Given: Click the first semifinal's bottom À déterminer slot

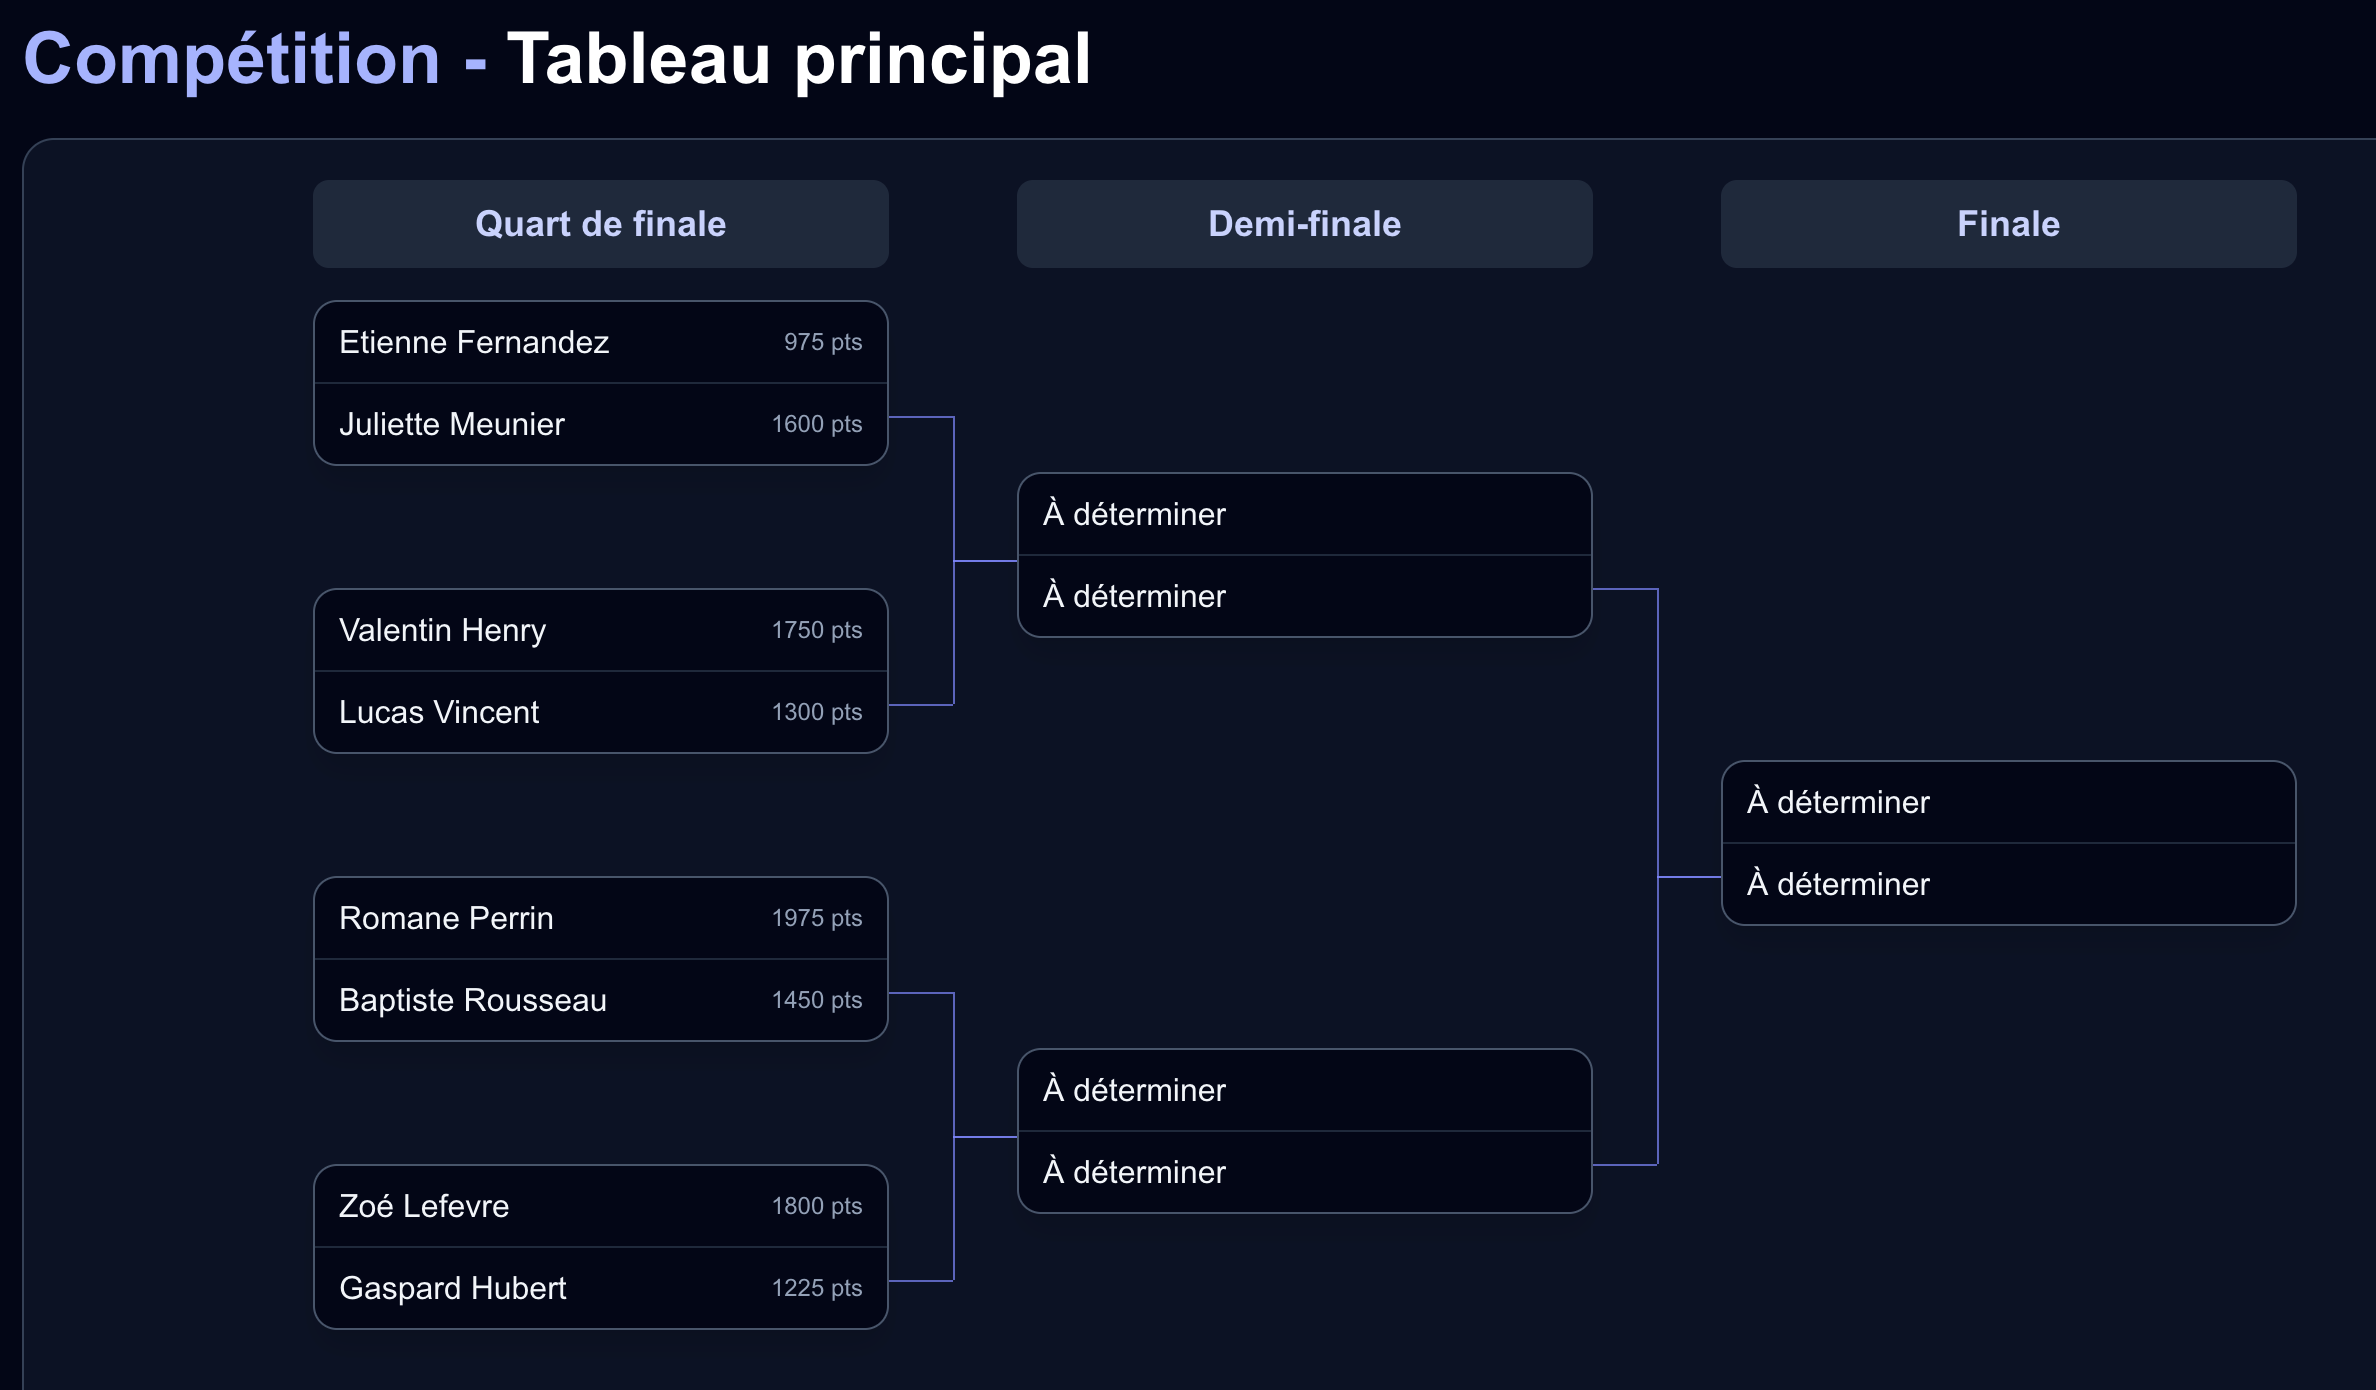Looking at the screenshot, I should point(1305,596).
